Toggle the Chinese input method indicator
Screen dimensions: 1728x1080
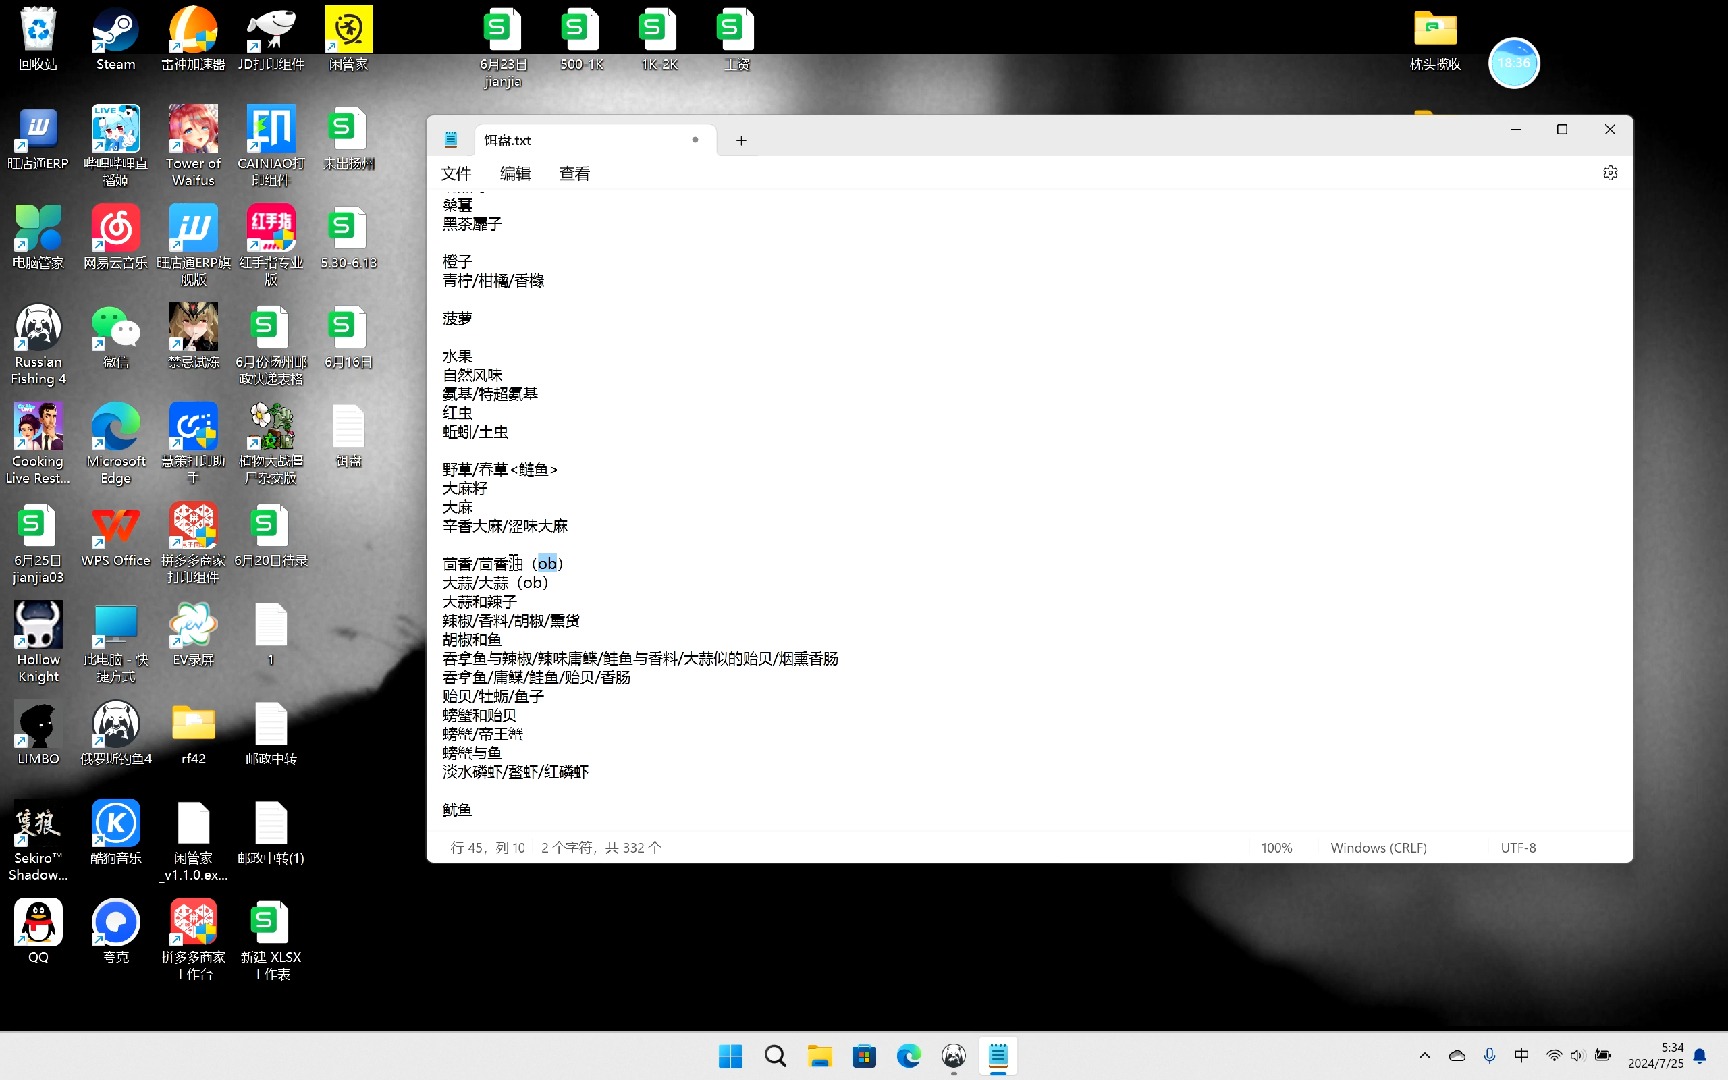click(x=1521, y=1056)
